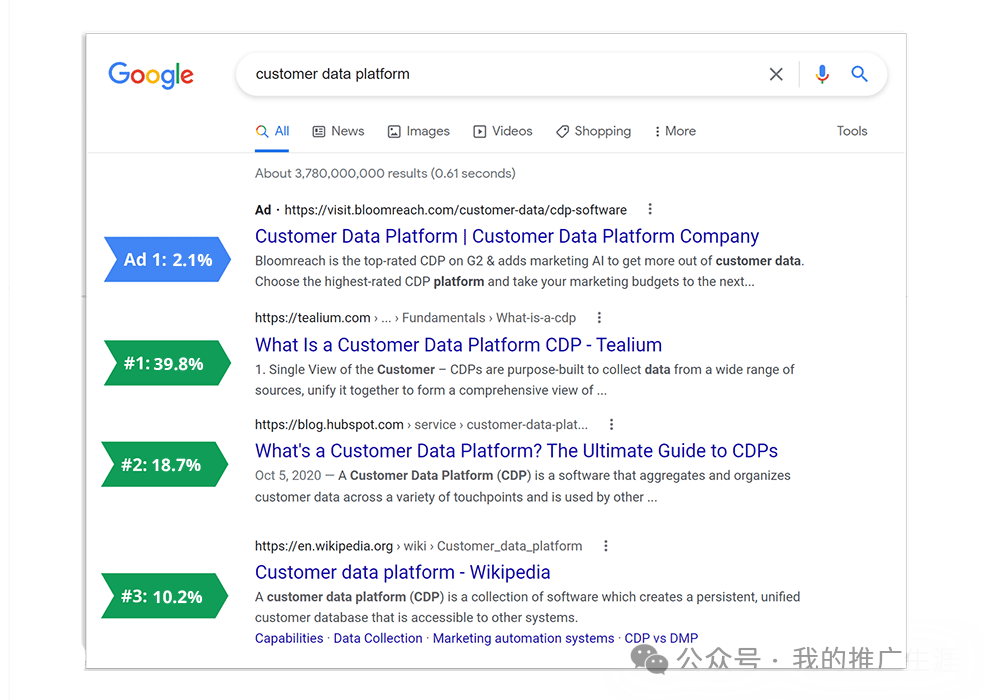Open the three-dot menu beside the HubSpot result

pos(611,424)
